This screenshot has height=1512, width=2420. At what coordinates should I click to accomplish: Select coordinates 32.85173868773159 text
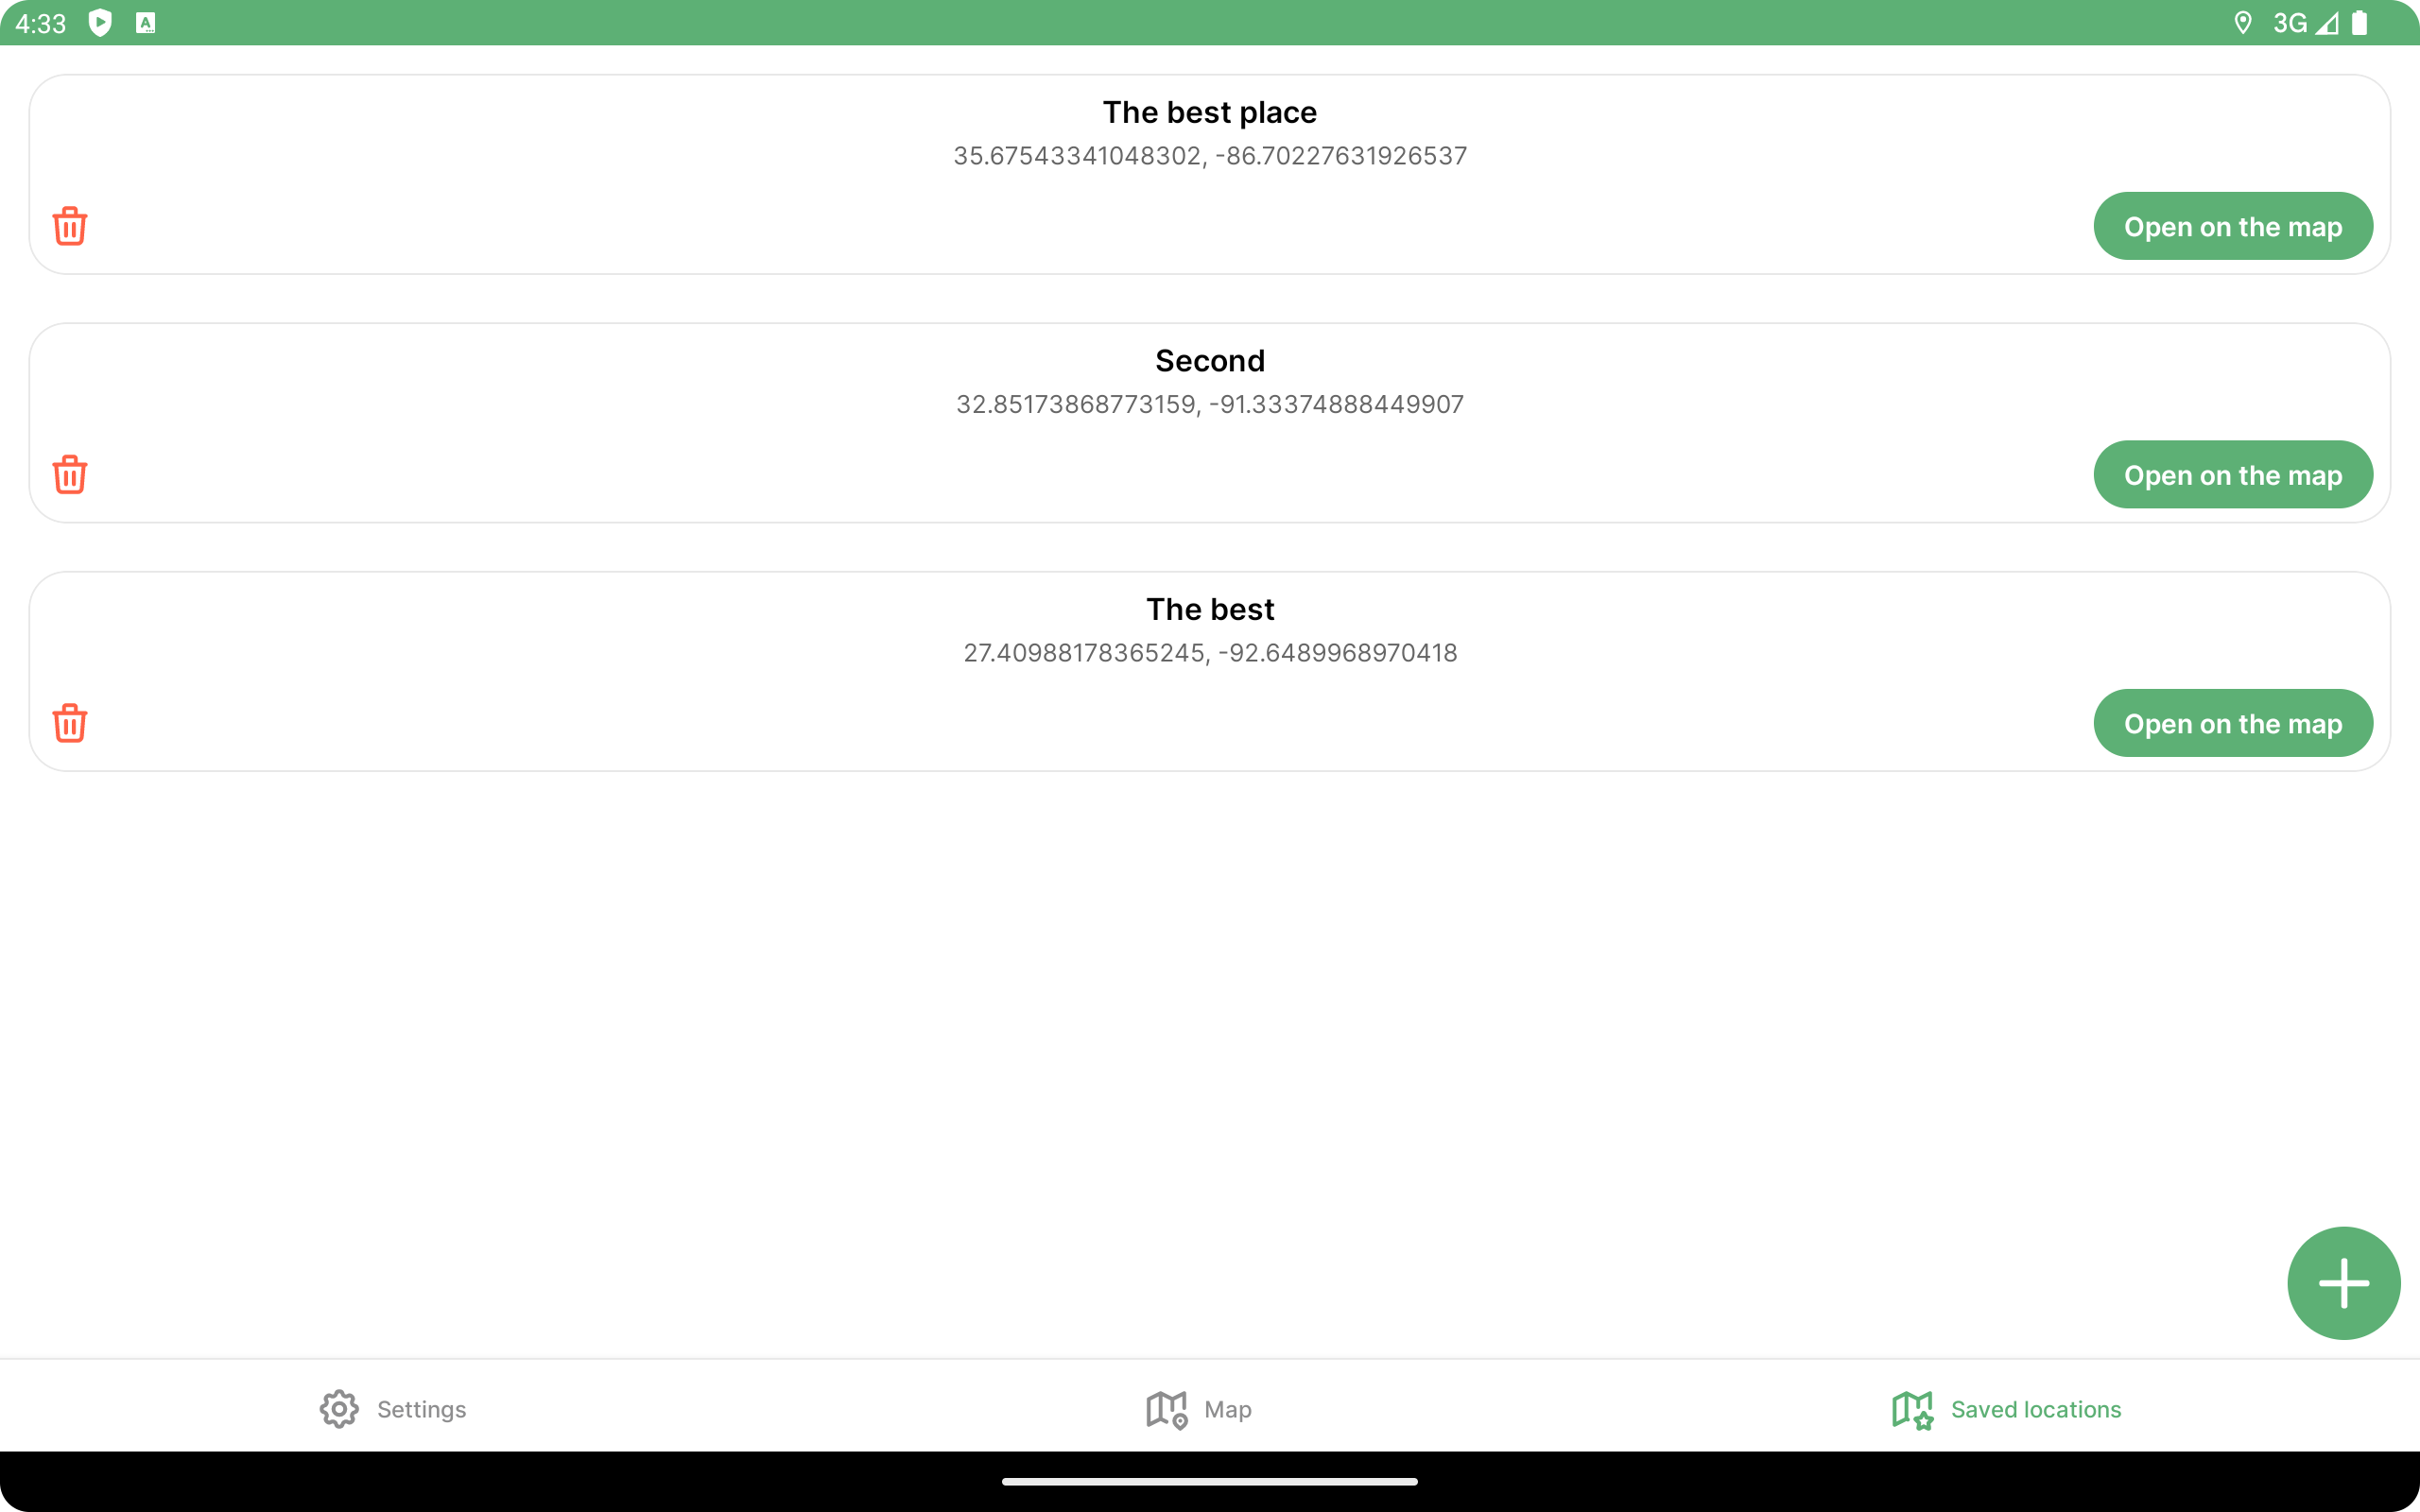(x=1075, y=404)
